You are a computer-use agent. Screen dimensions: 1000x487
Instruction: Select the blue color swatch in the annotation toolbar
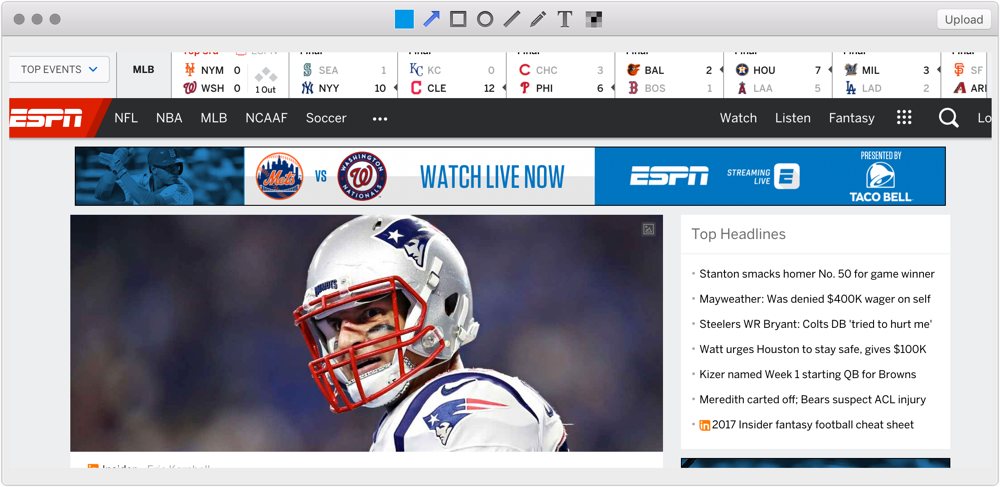pos(404,19)
